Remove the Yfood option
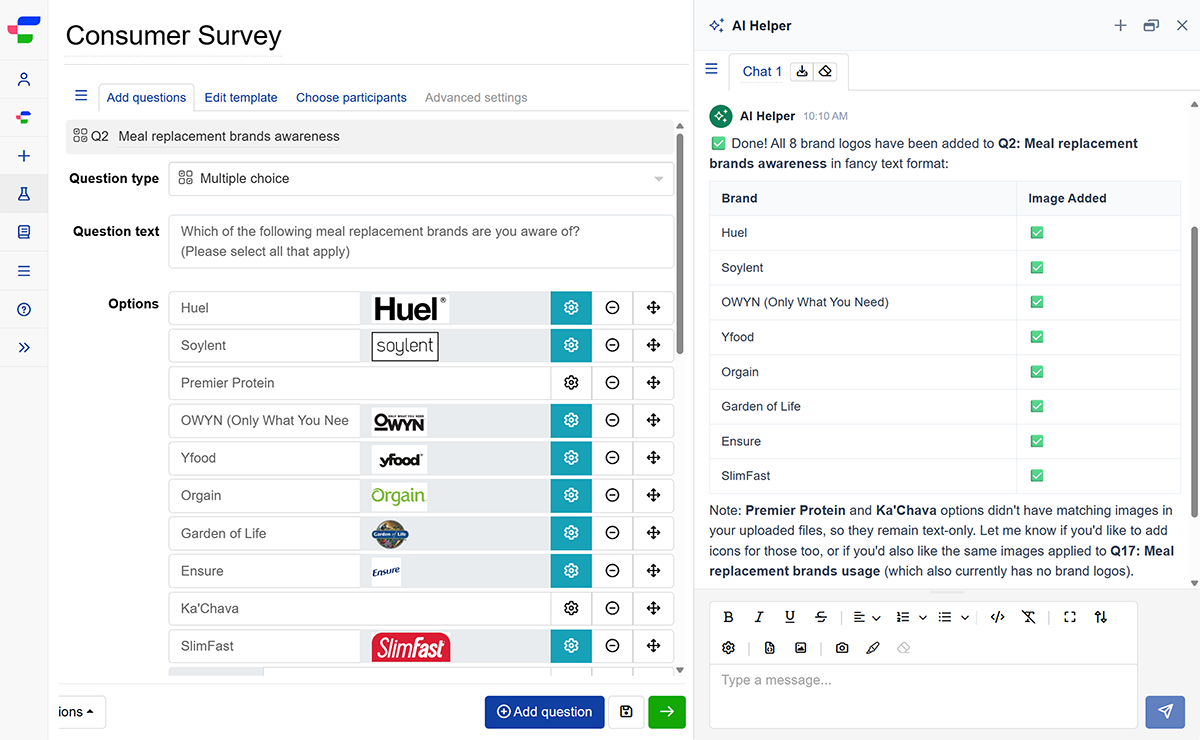1200x740 pixels. point(612,458)
